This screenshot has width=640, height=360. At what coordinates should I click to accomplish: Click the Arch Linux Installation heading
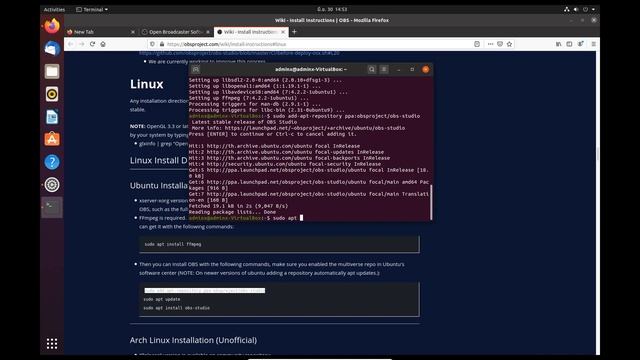[193, 340]
